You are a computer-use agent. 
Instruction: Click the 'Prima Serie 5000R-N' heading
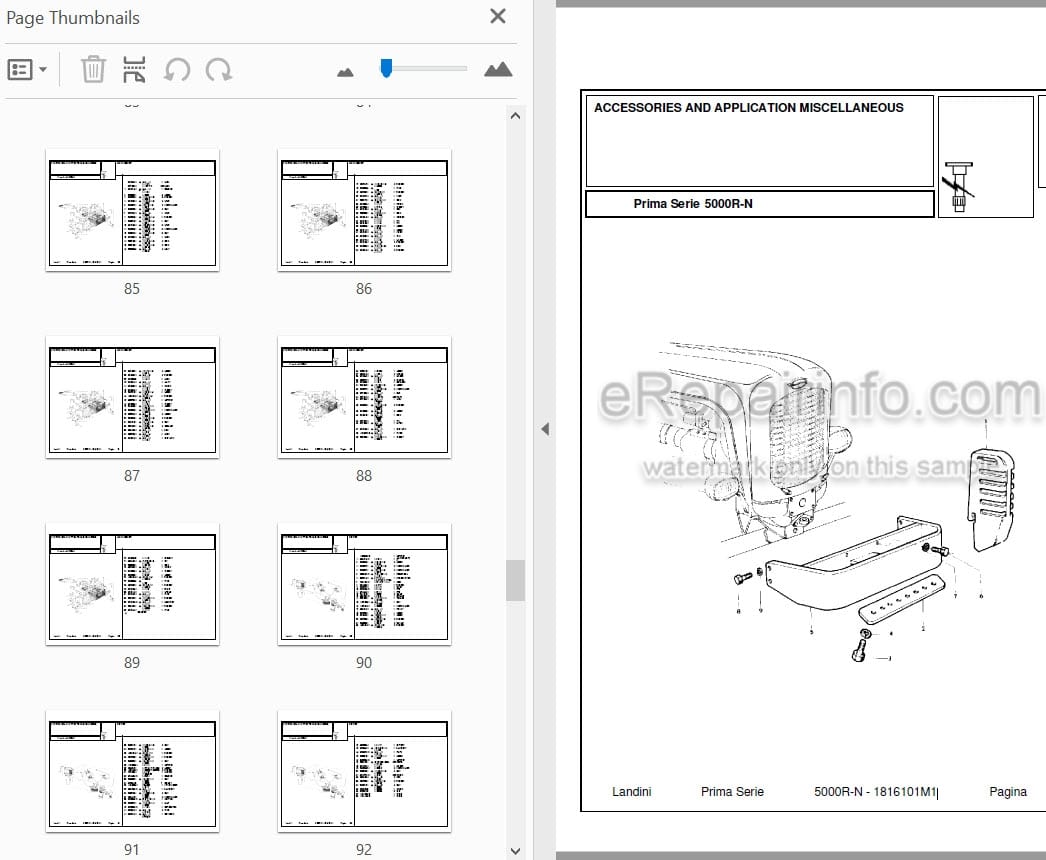pos(692,203)
